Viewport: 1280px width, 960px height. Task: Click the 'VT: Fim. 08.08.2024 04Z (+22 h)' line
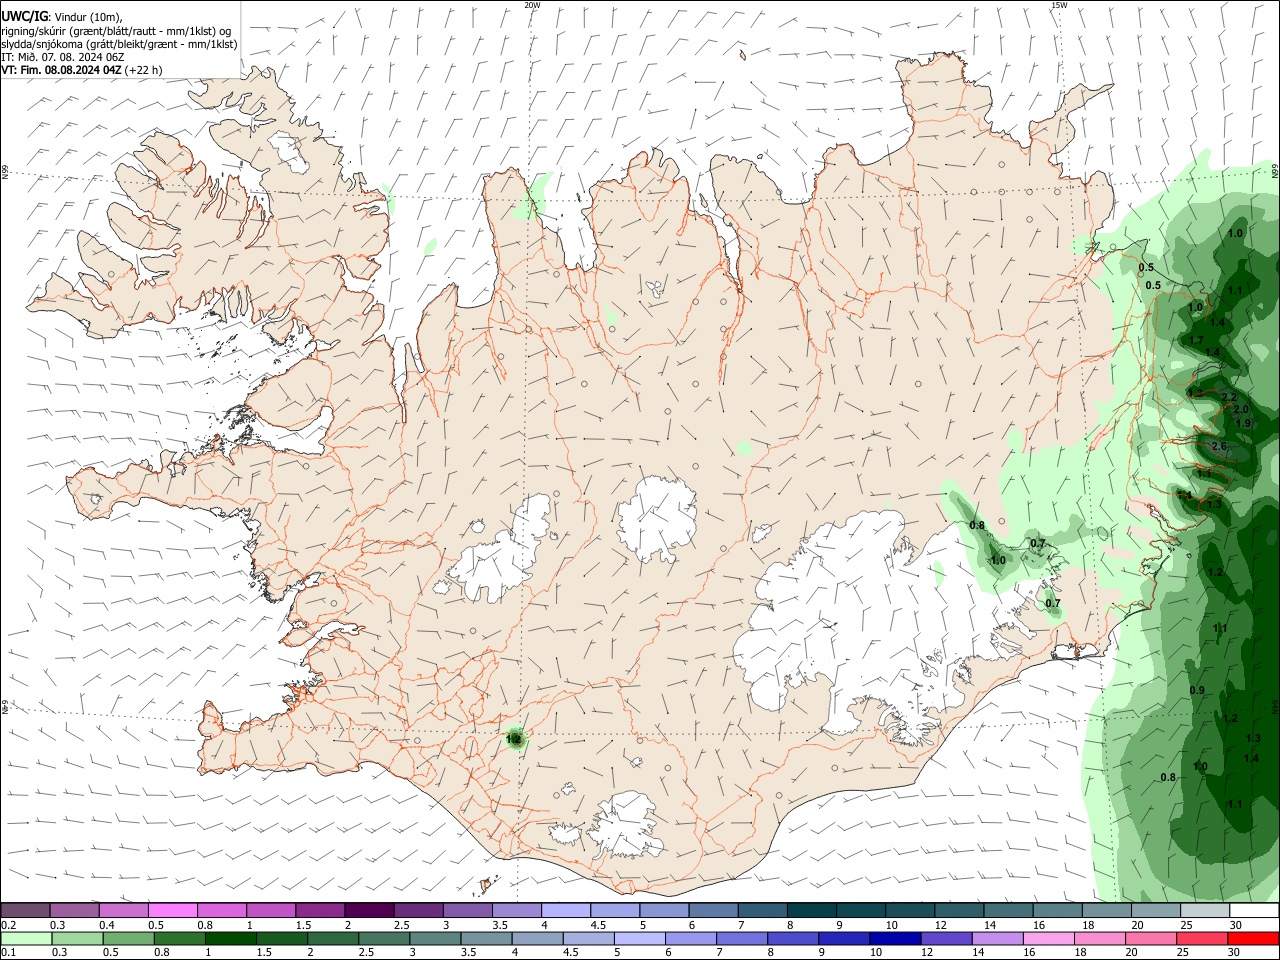pos(82,70)
